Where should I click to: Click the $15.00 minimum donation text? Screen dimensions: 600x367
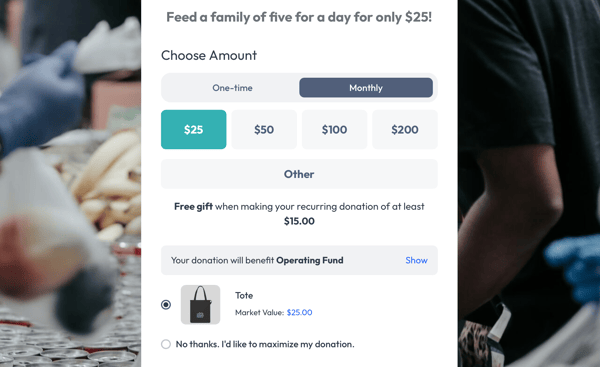click(x=299, y=221)
